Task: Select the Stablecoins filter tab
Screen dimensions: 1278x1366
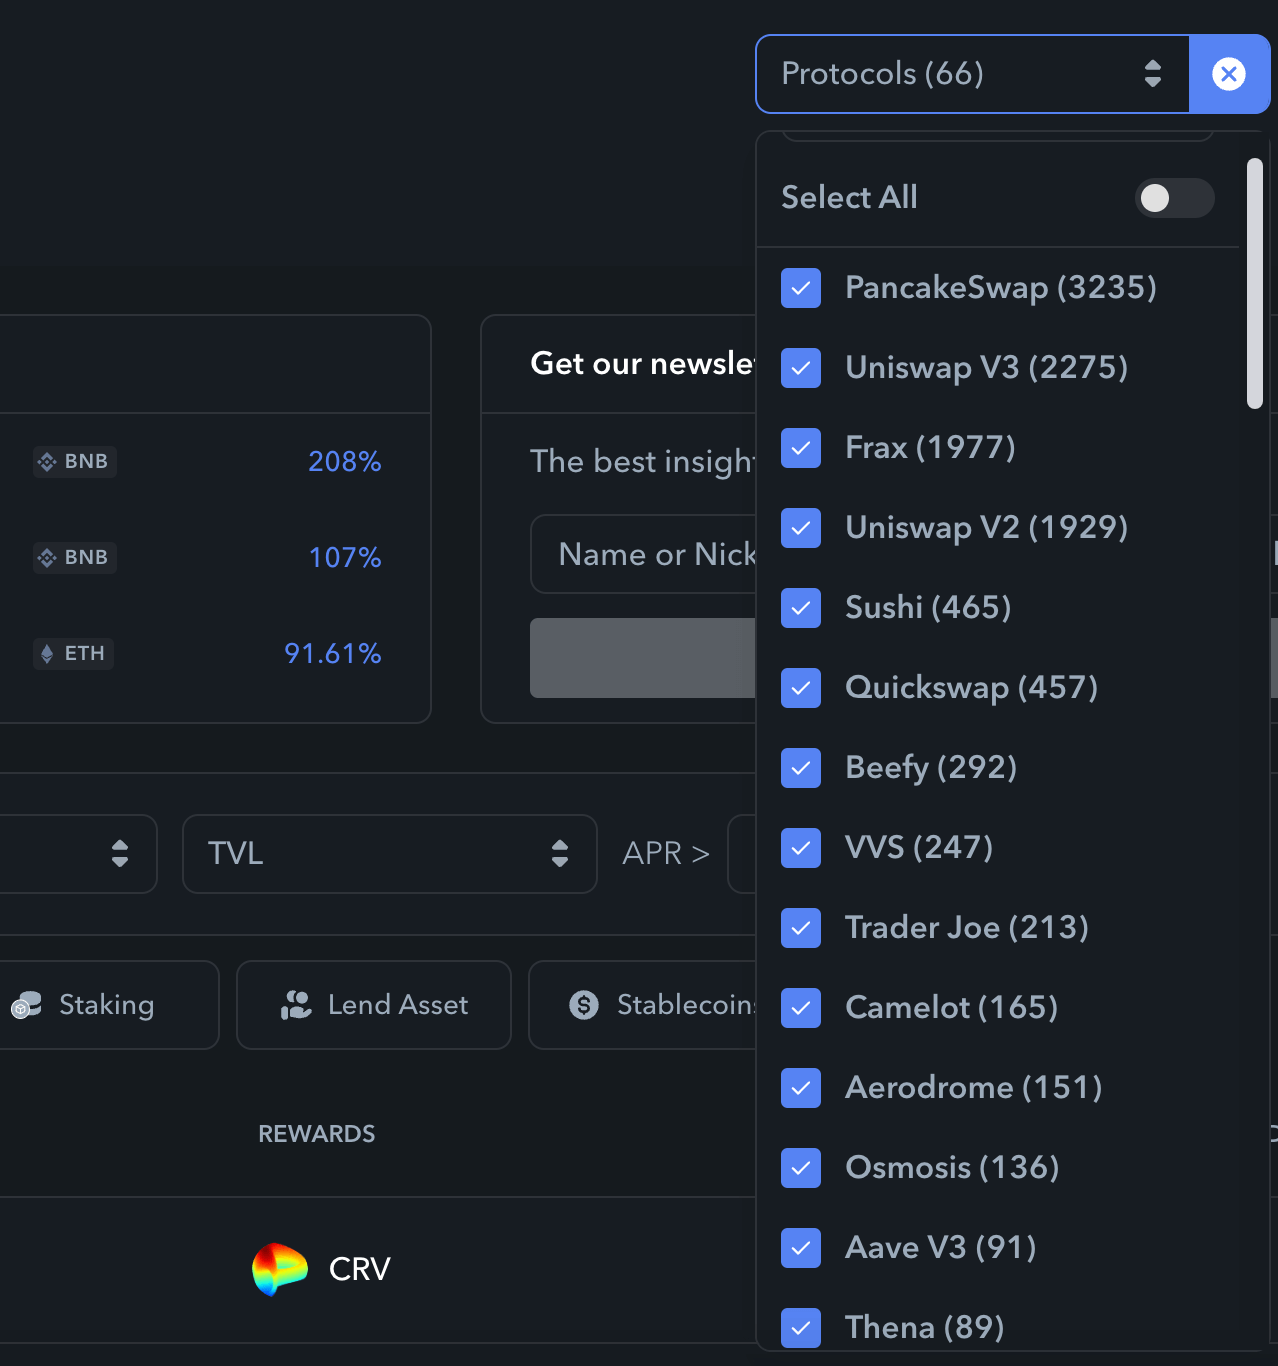Action: tap(642, 1005)
